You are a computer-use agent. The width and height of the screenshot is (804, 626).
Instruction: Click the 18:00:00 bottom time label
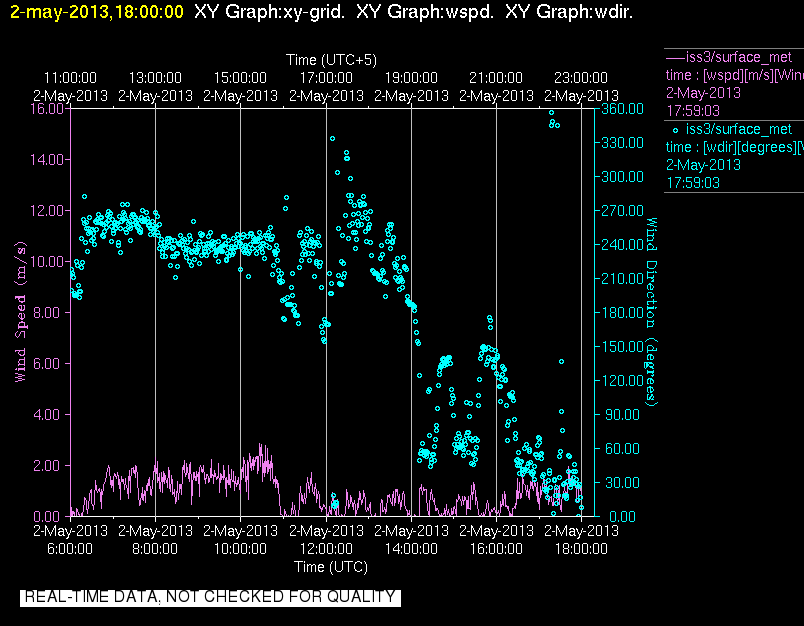coord(581,549)
